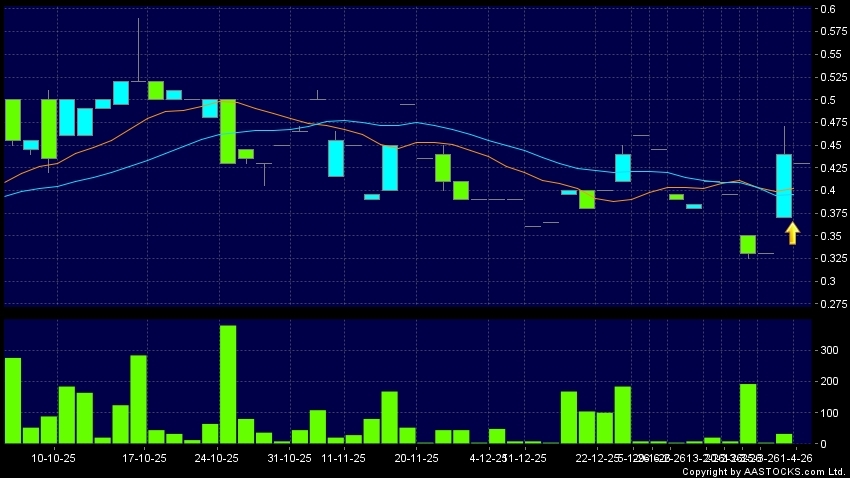The image size is (850, 478).
Task: Select the lowest green candlestick near 0.35
Action: coord(747,244)
